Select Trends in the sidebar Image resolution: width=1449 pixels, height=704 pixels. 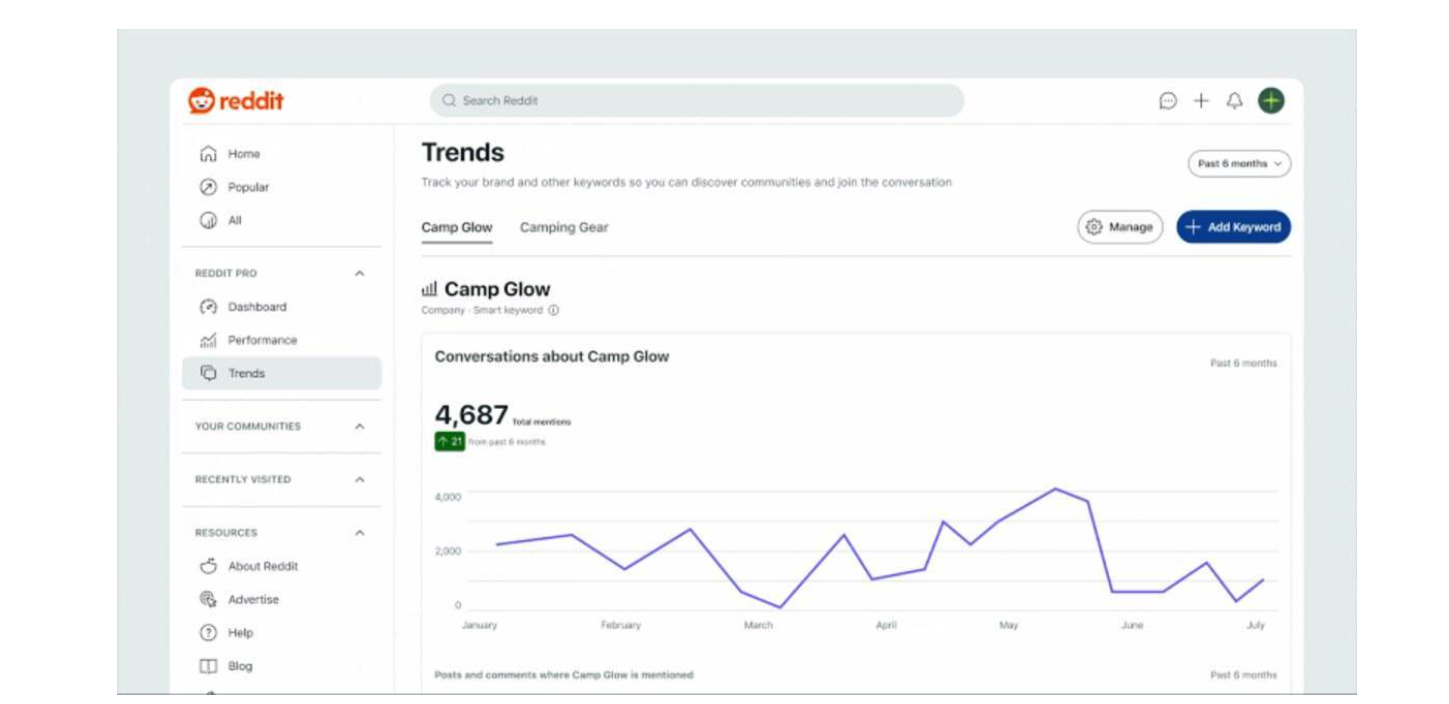coord(281,373)
